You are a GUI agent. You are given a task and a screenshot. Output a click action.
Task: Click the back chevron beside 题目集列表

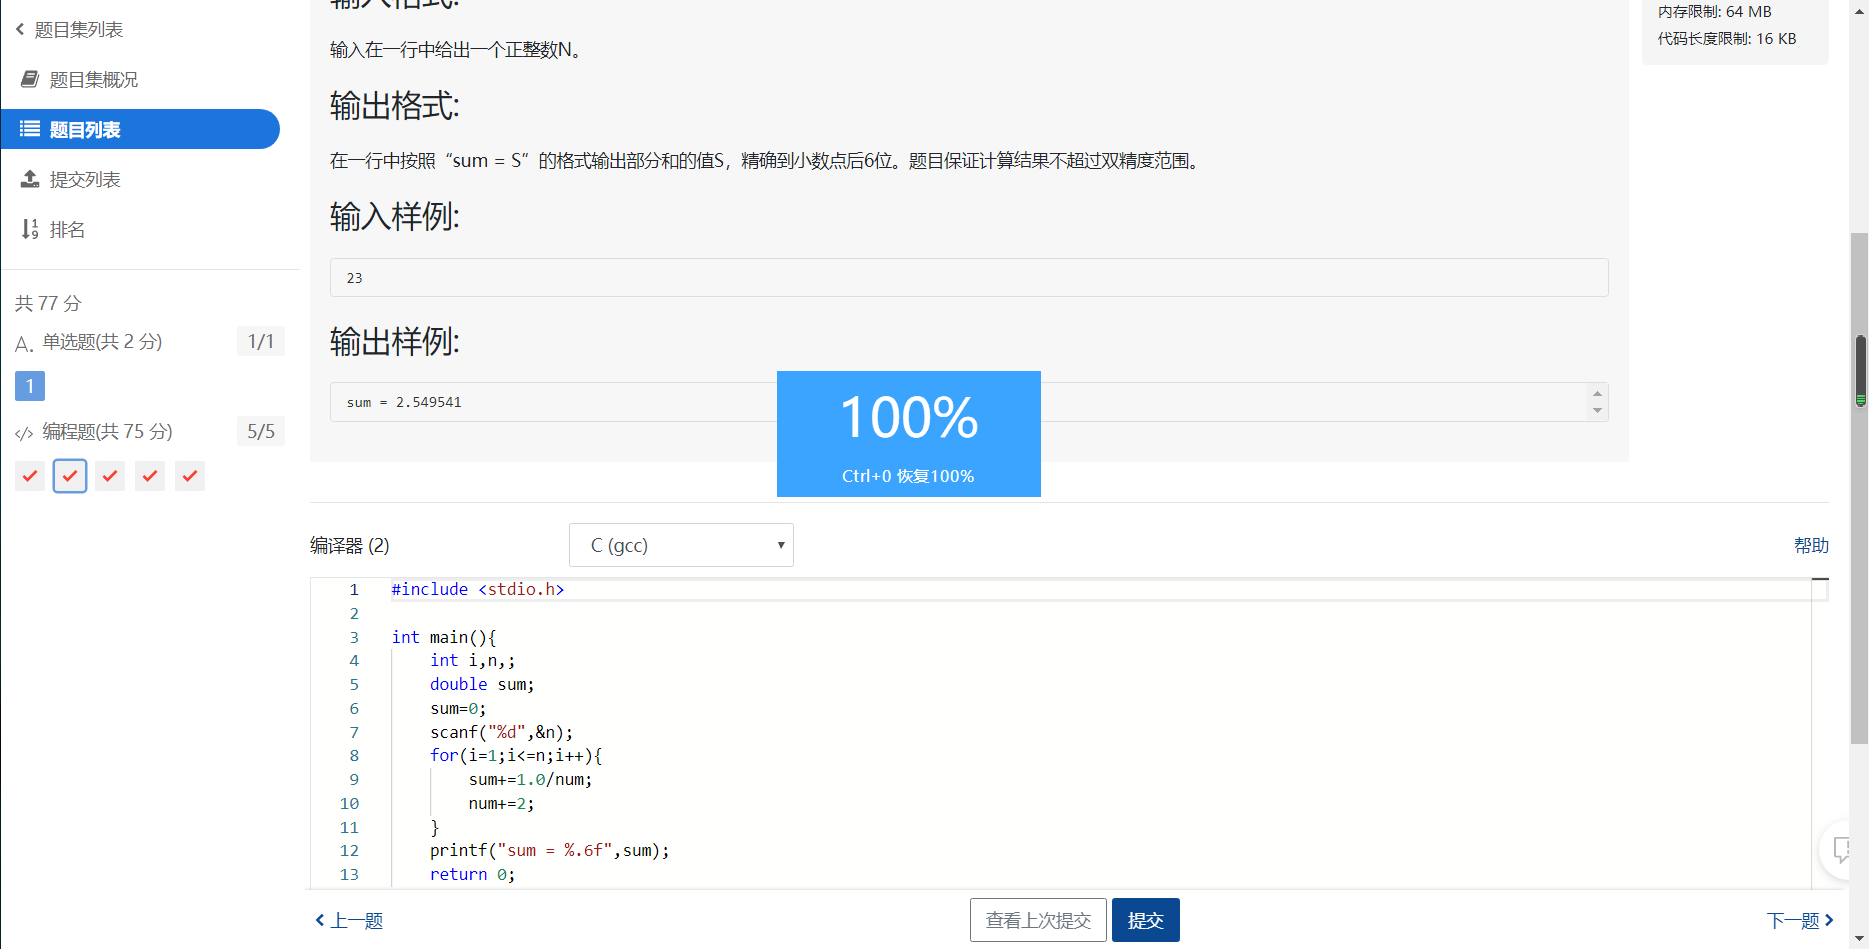(x=20, y=30)
